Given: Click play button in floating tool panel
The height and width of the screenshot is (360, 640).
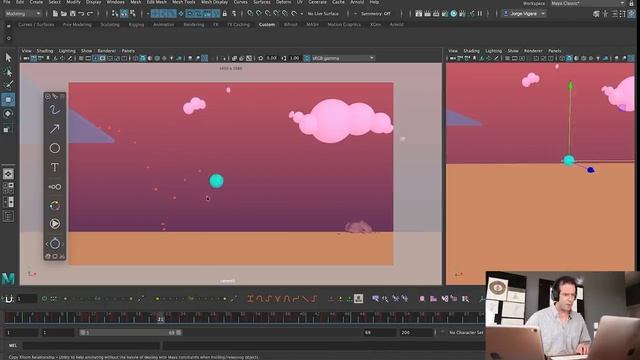Looking at the screenshot, I should click(55, 224).
